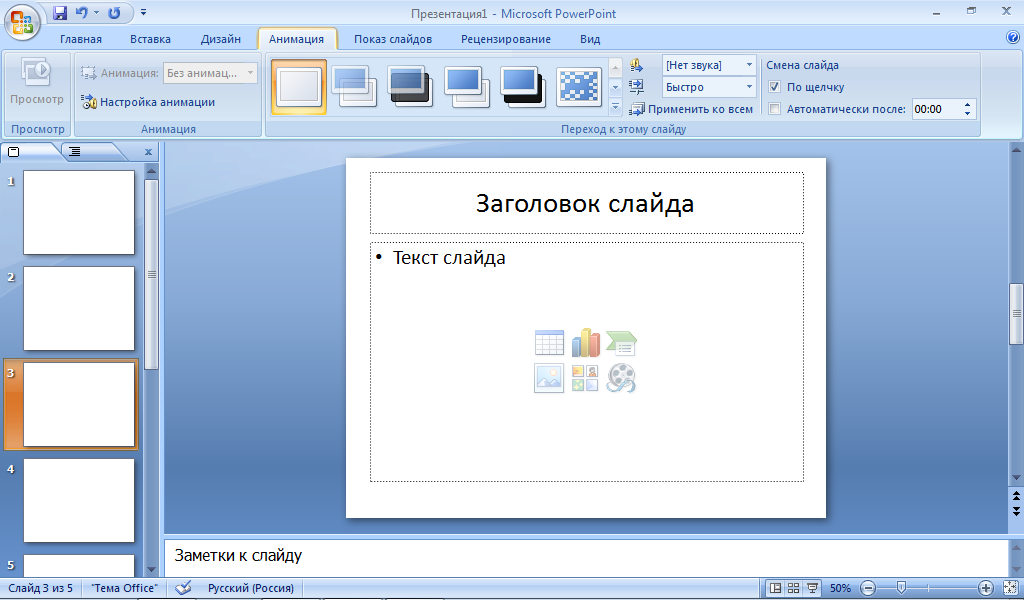Screen dimensions: 1024x600
Task: Click the Текст слайда bullet text
Action: [449, 258]
